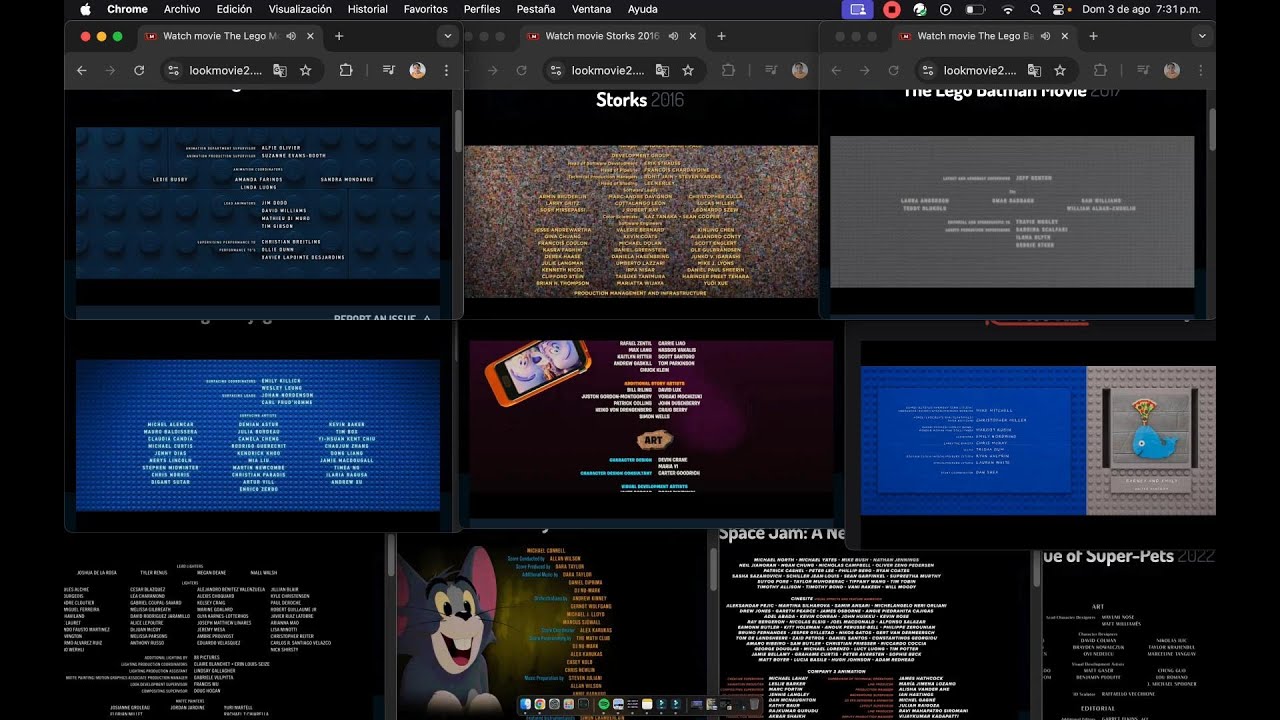Close the Storks 2016 tab
Screen dimensions: 1280x720
pos(693,36)
